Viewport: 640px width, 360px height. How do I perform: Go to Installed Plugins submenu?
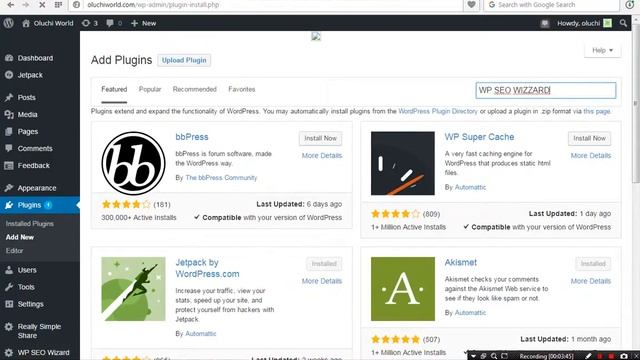click(x=30, y=224)
